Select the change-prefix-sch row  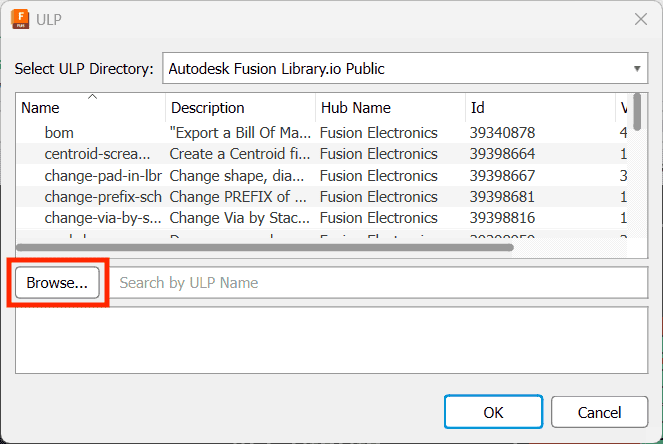tap(321, 197)
